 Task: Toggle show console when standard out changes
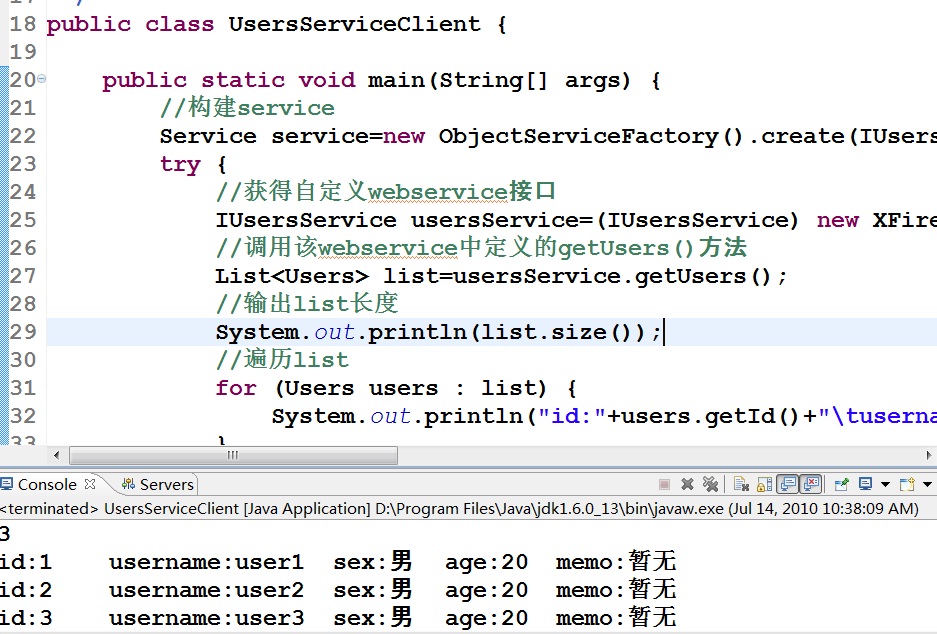(788, 484)
